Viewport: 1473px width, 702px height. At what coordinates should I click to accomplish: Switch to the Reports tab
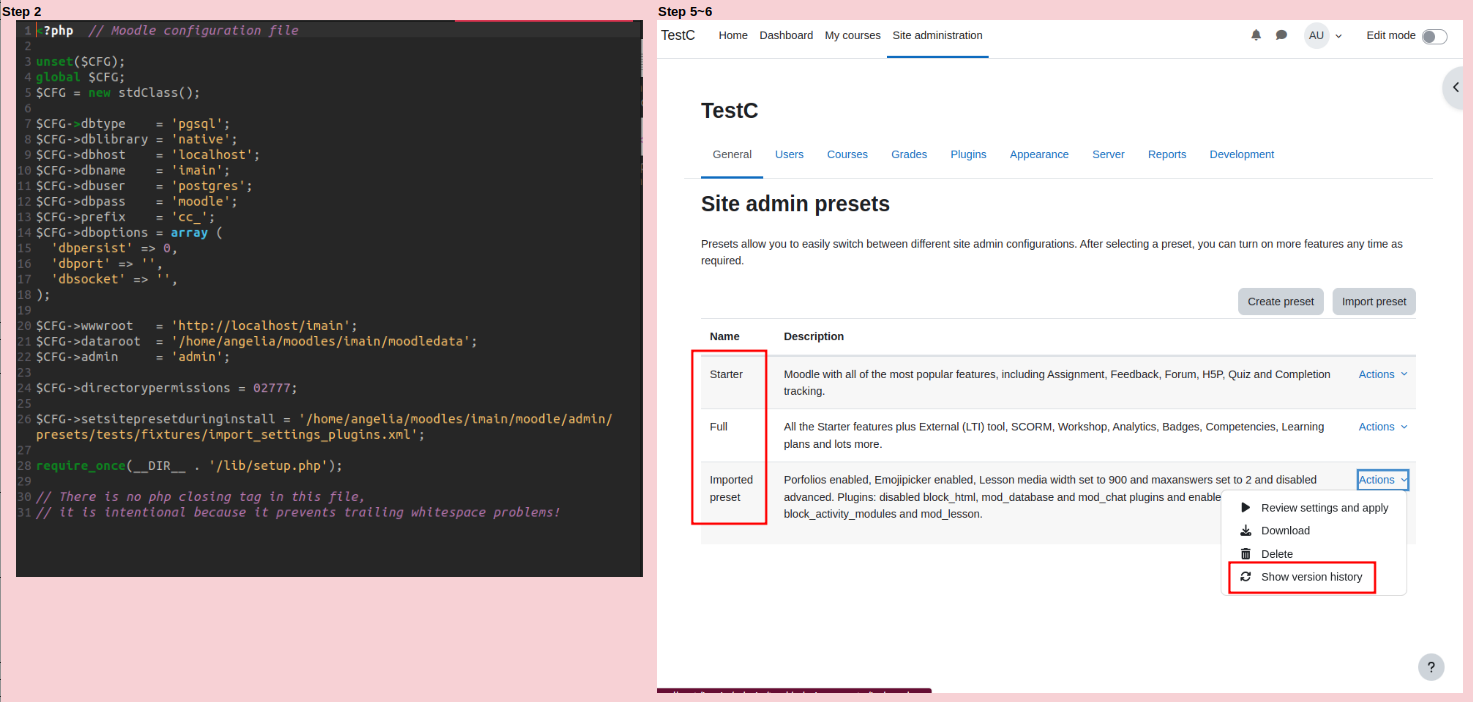tap(1167, 154)
